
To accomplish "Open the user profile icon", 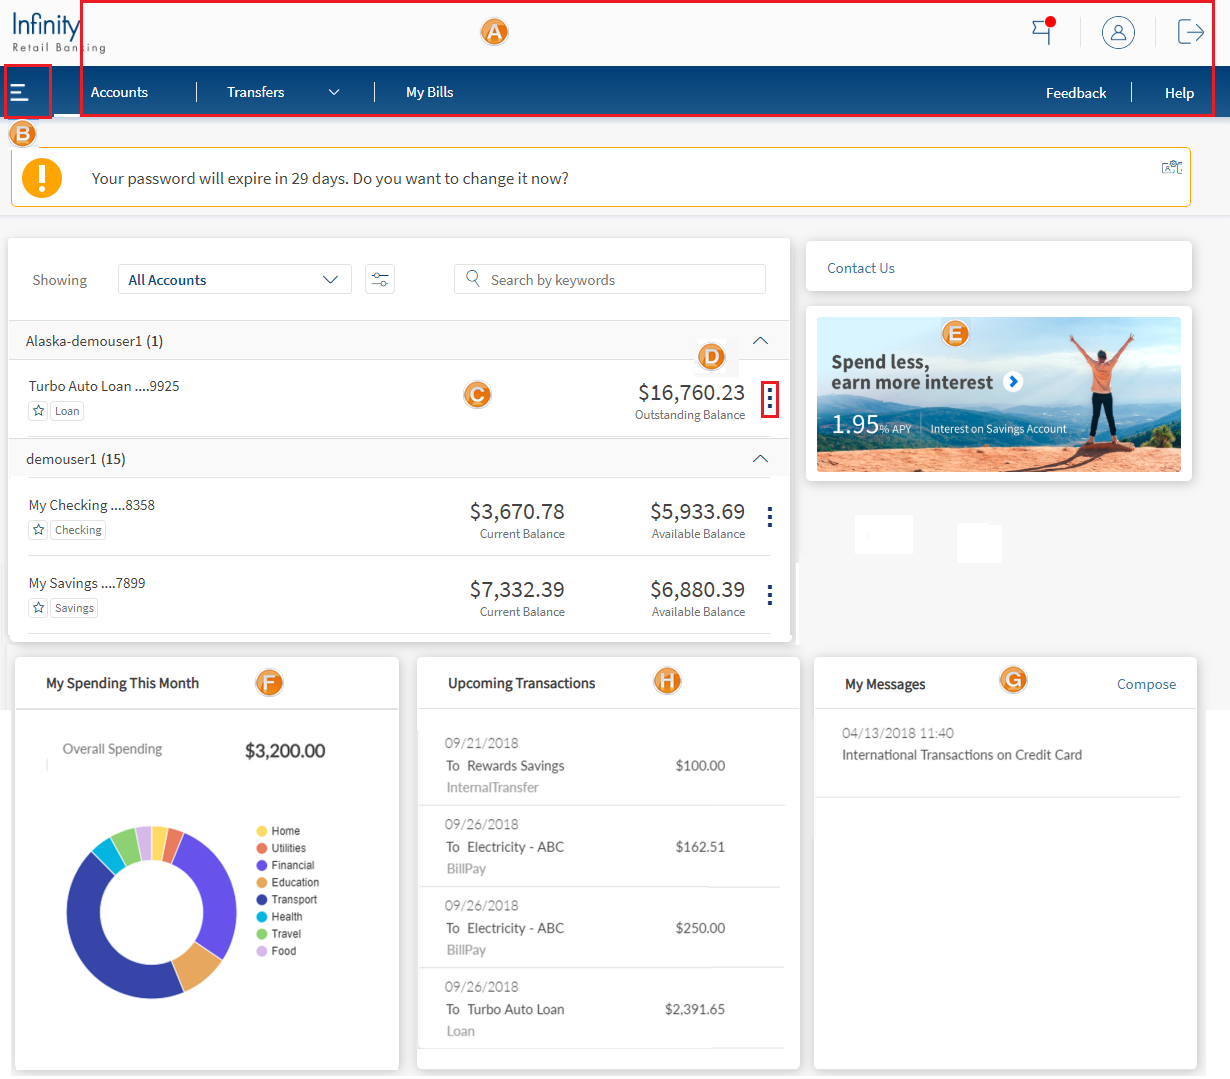I will (x=1118, y=32).
